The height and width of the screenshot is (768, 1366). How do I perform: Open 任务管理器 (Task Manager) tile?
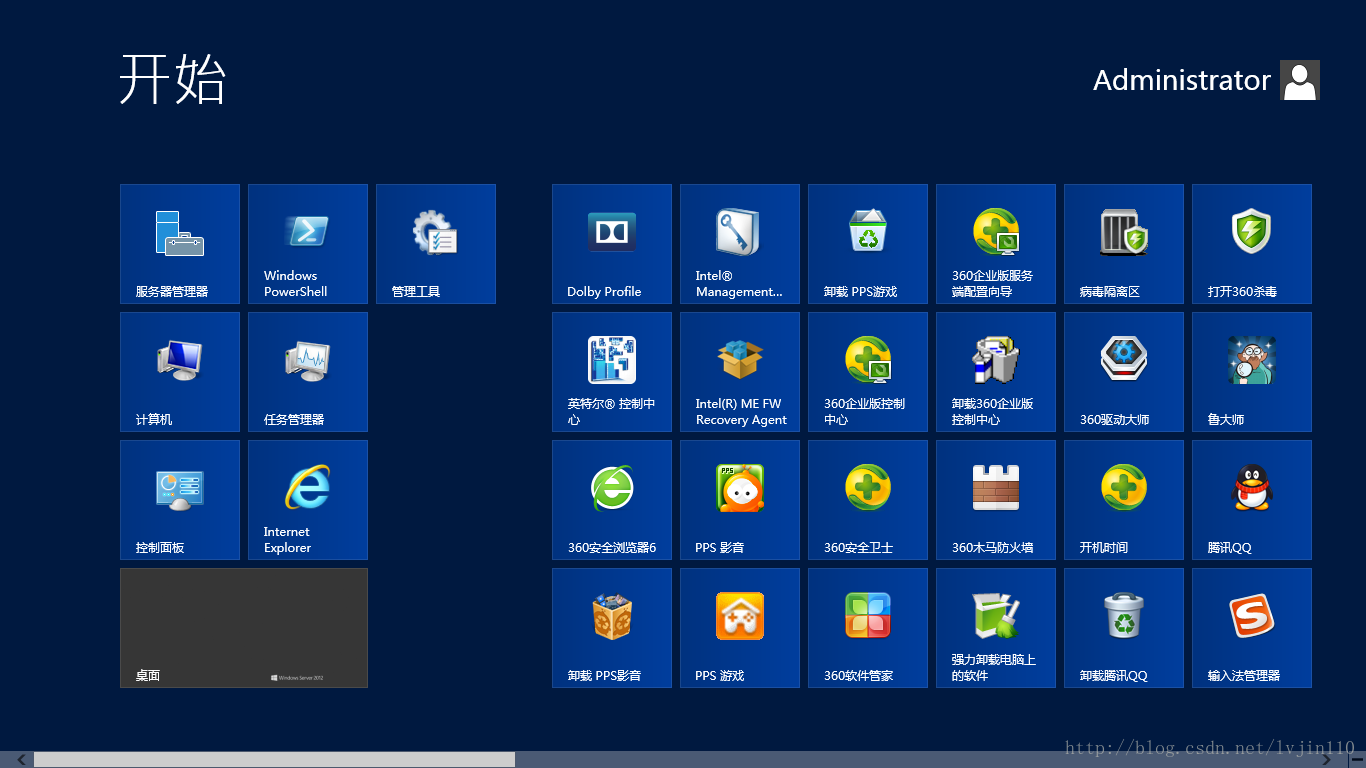pyautogui.click(x=308, y=372)
